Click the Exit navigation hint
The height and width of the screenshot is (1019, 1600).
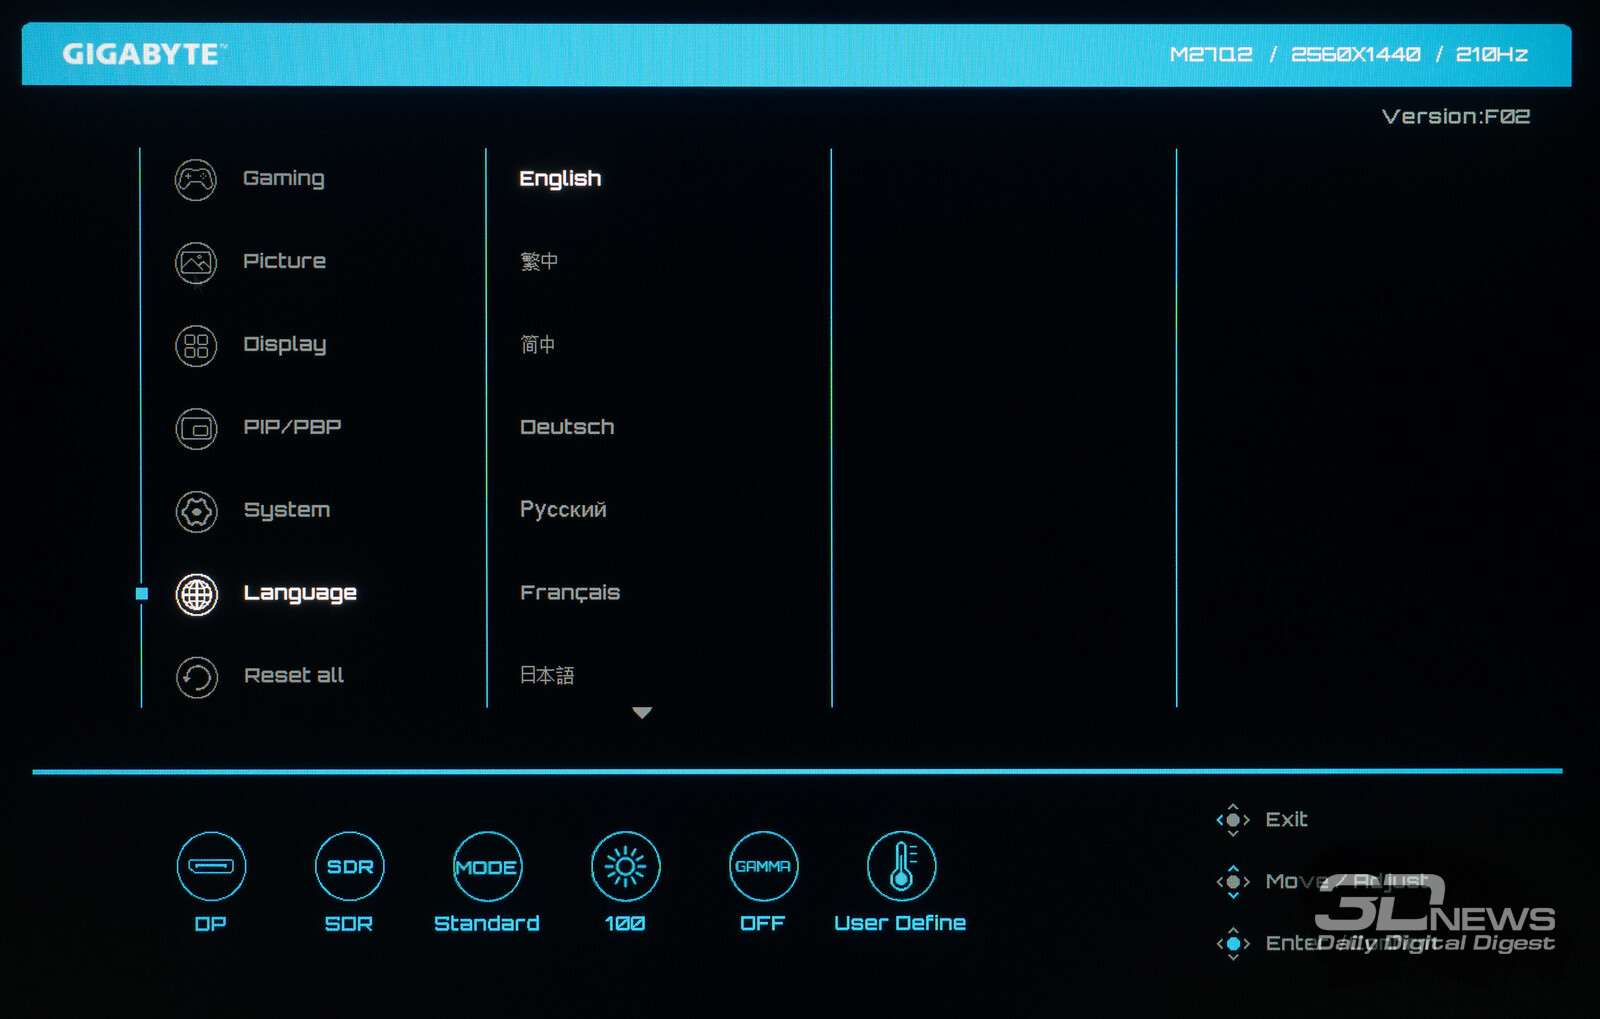(1285, 820)
